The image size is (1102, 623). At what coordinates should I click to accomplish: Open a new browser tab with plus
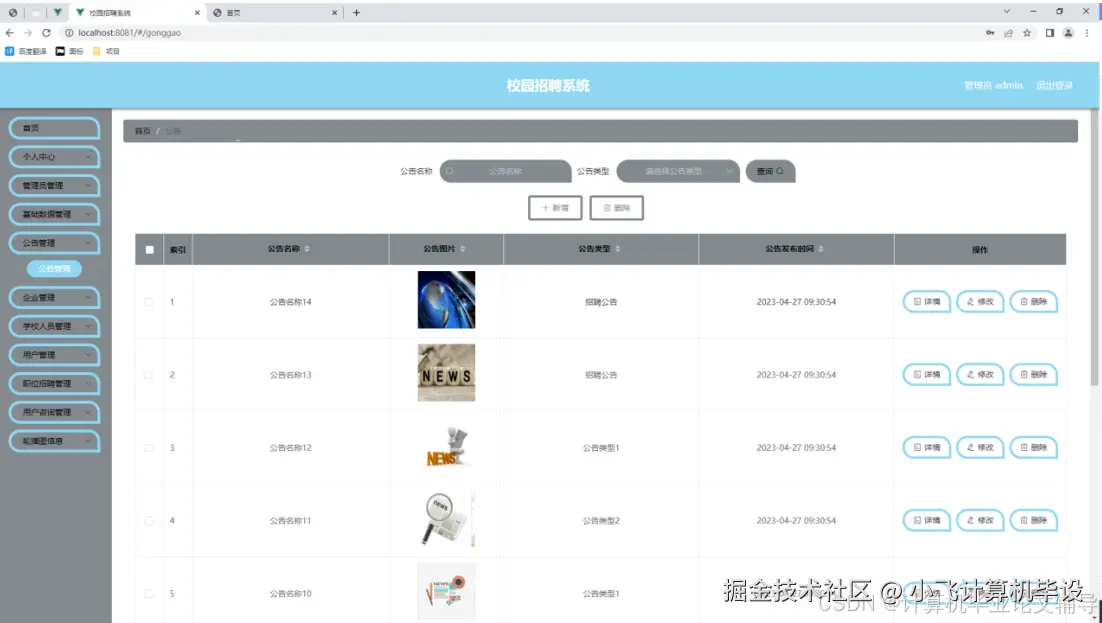click(356, 13)
